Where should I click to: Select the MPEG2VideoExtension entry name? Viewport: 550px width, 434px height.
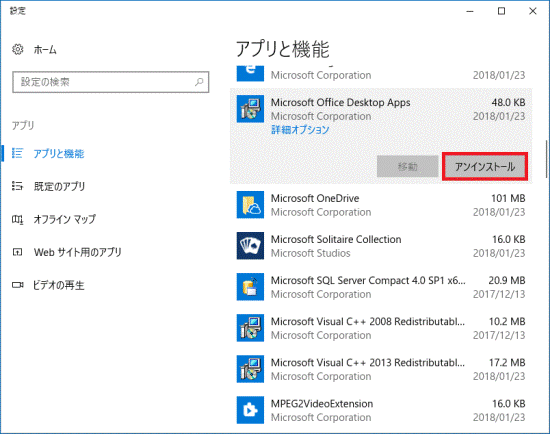322,403
